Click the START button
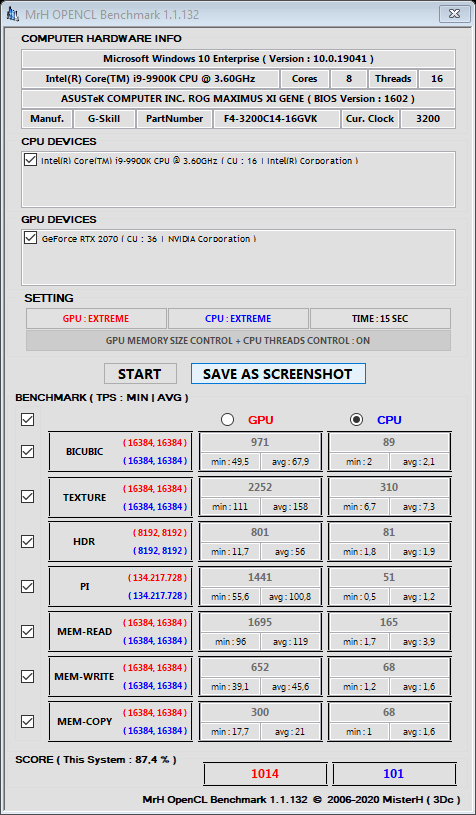 pos(140,374)
